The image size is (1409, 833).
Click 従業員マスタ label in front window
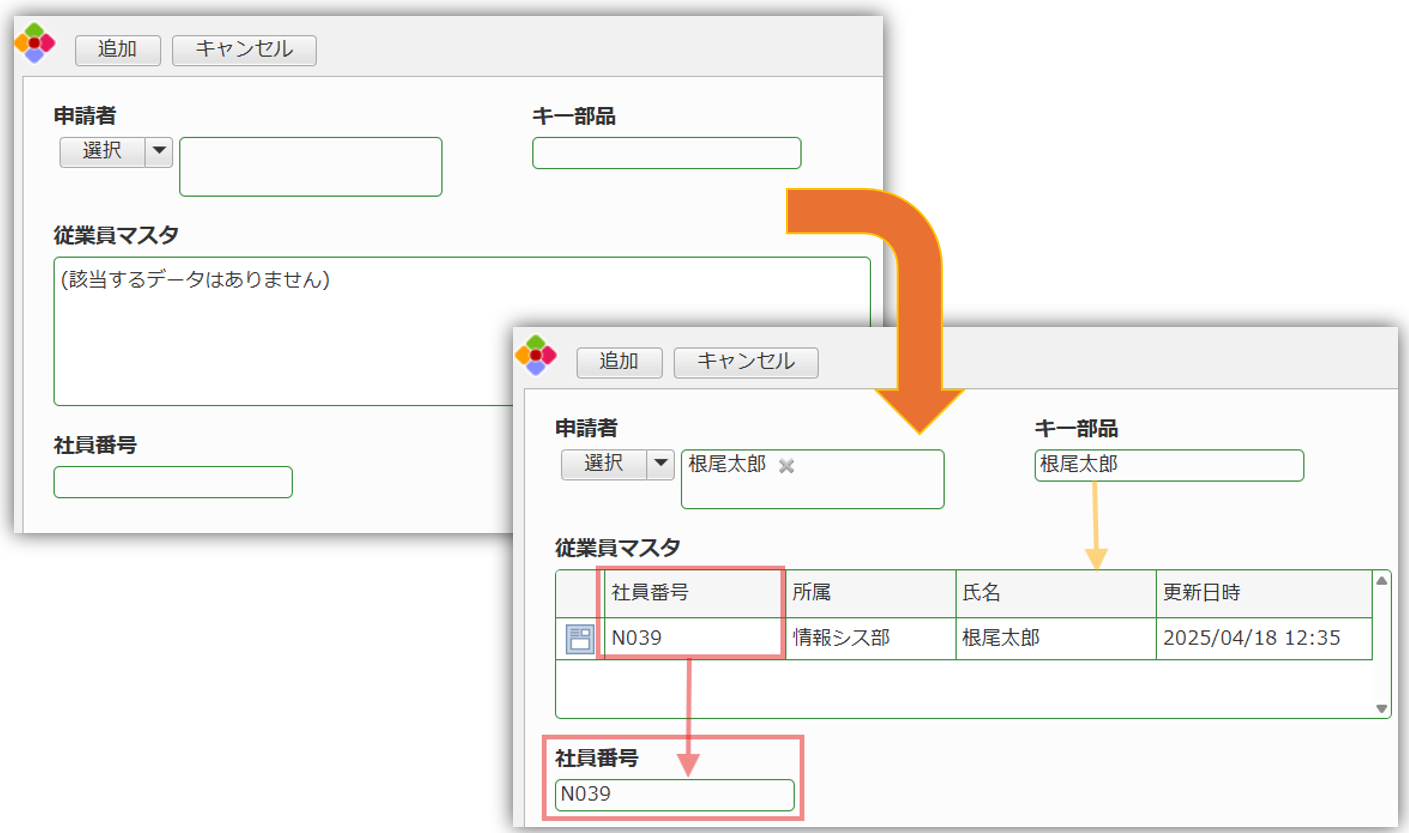pyautogui.click(x=618, y=547)
